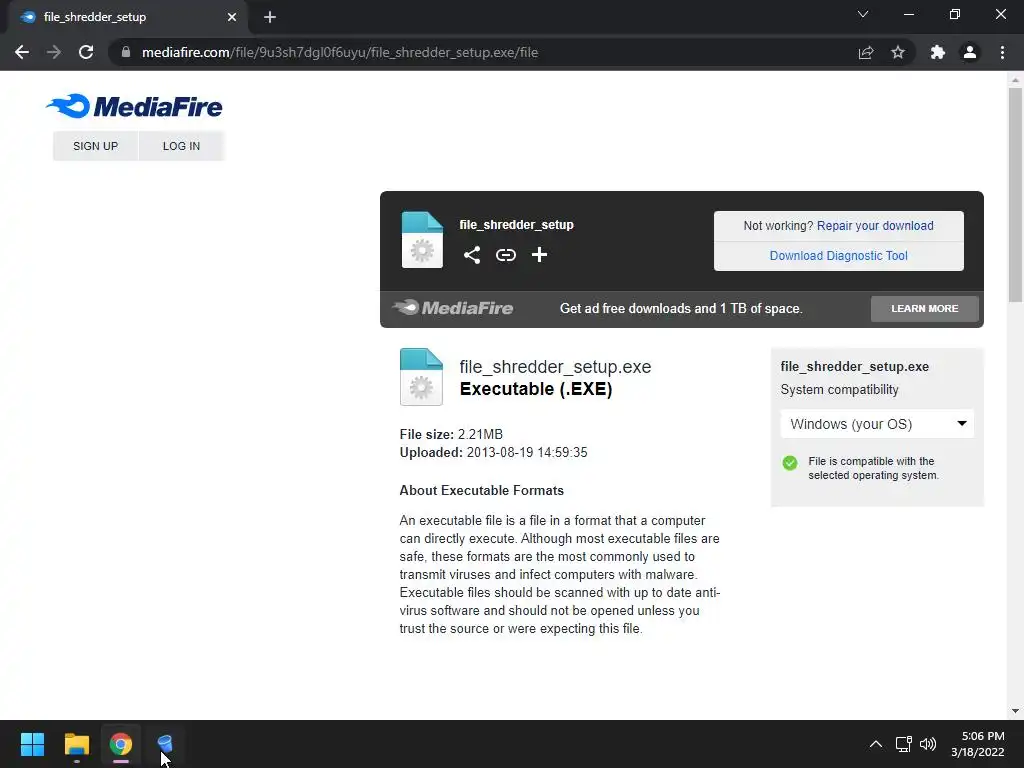Image resolution: width=1024 pixels, height=768 pixels.
Task: Click the Uploaded 2013-08-19 14:59:35 text
Action: [x=494, y=453]
